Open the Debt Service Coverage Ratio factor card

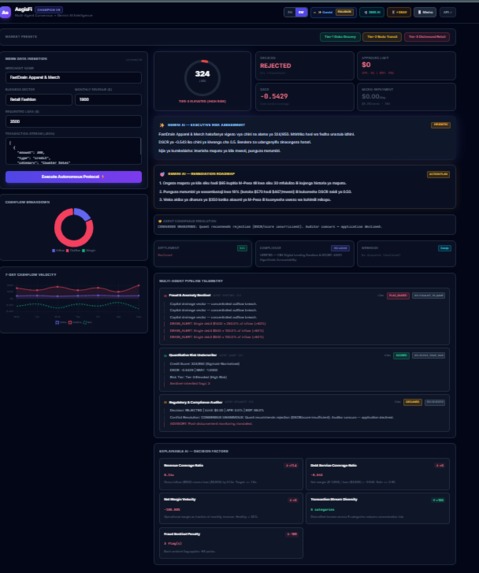point(378,474)
